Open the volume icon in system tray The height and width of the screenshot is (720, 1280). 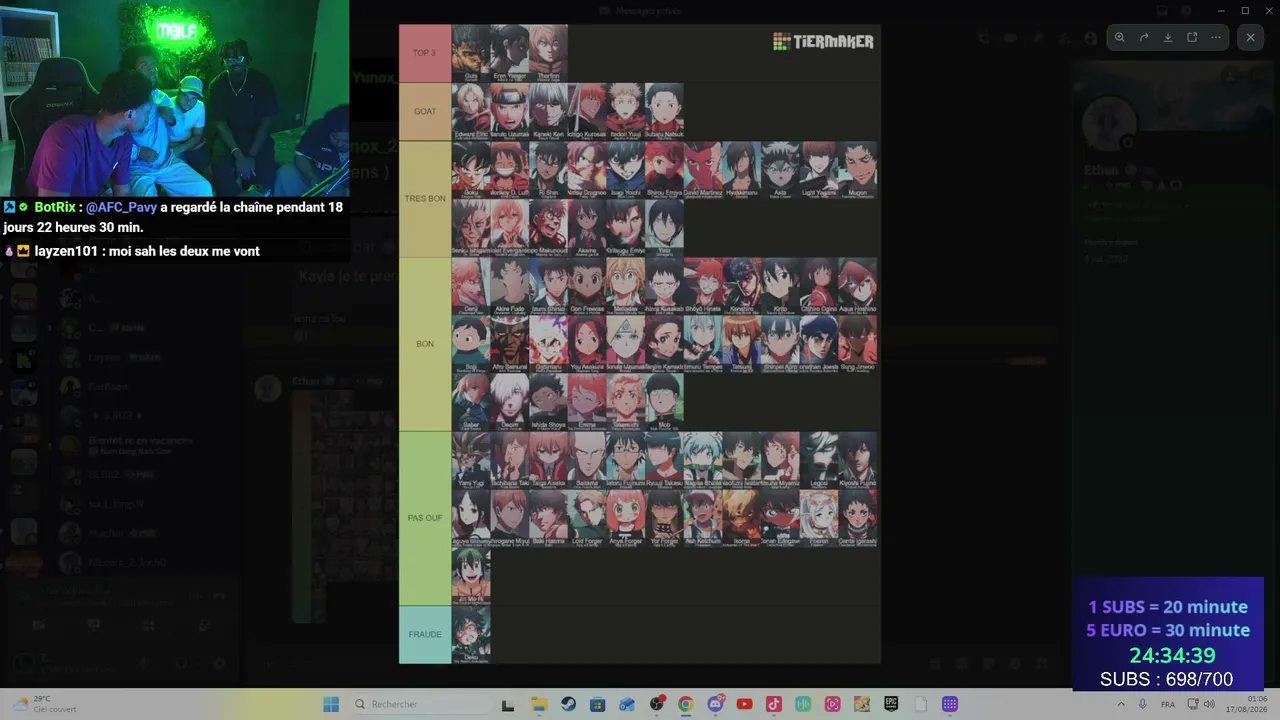point(1209,704)
